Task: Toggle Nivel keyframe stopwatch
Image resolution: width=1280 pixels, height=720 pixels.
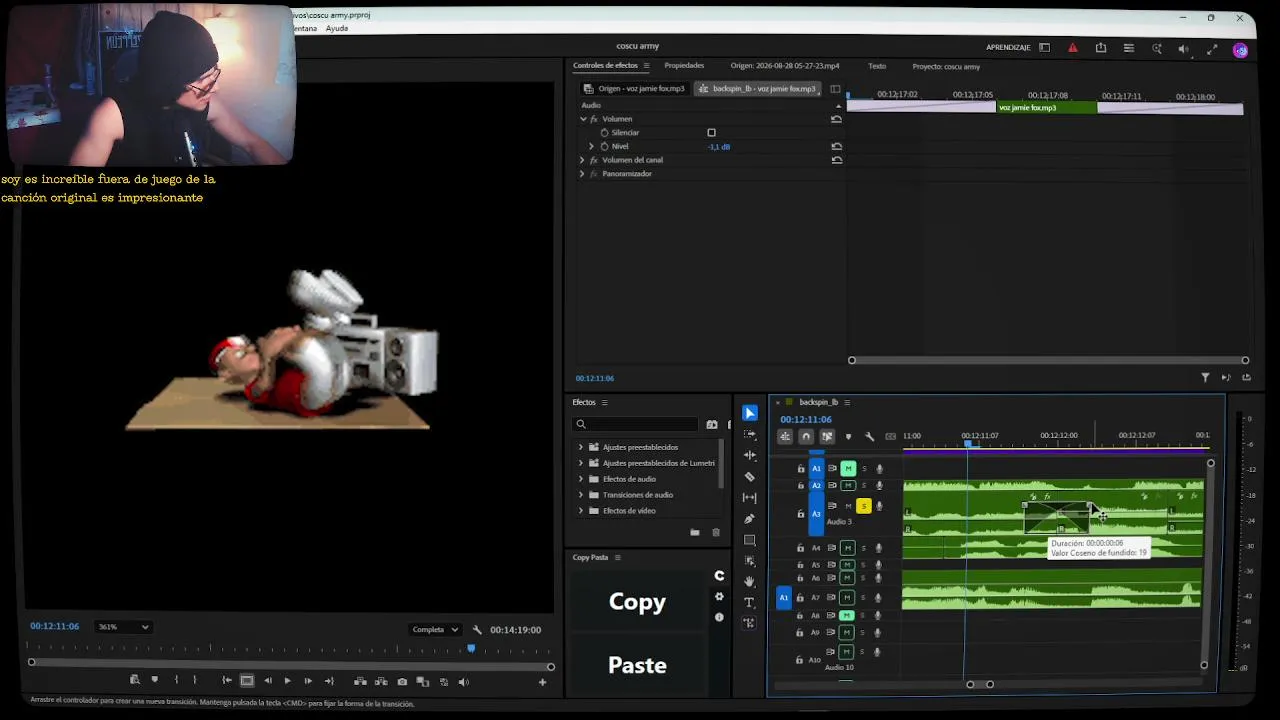Action: (x=604, y=146)
